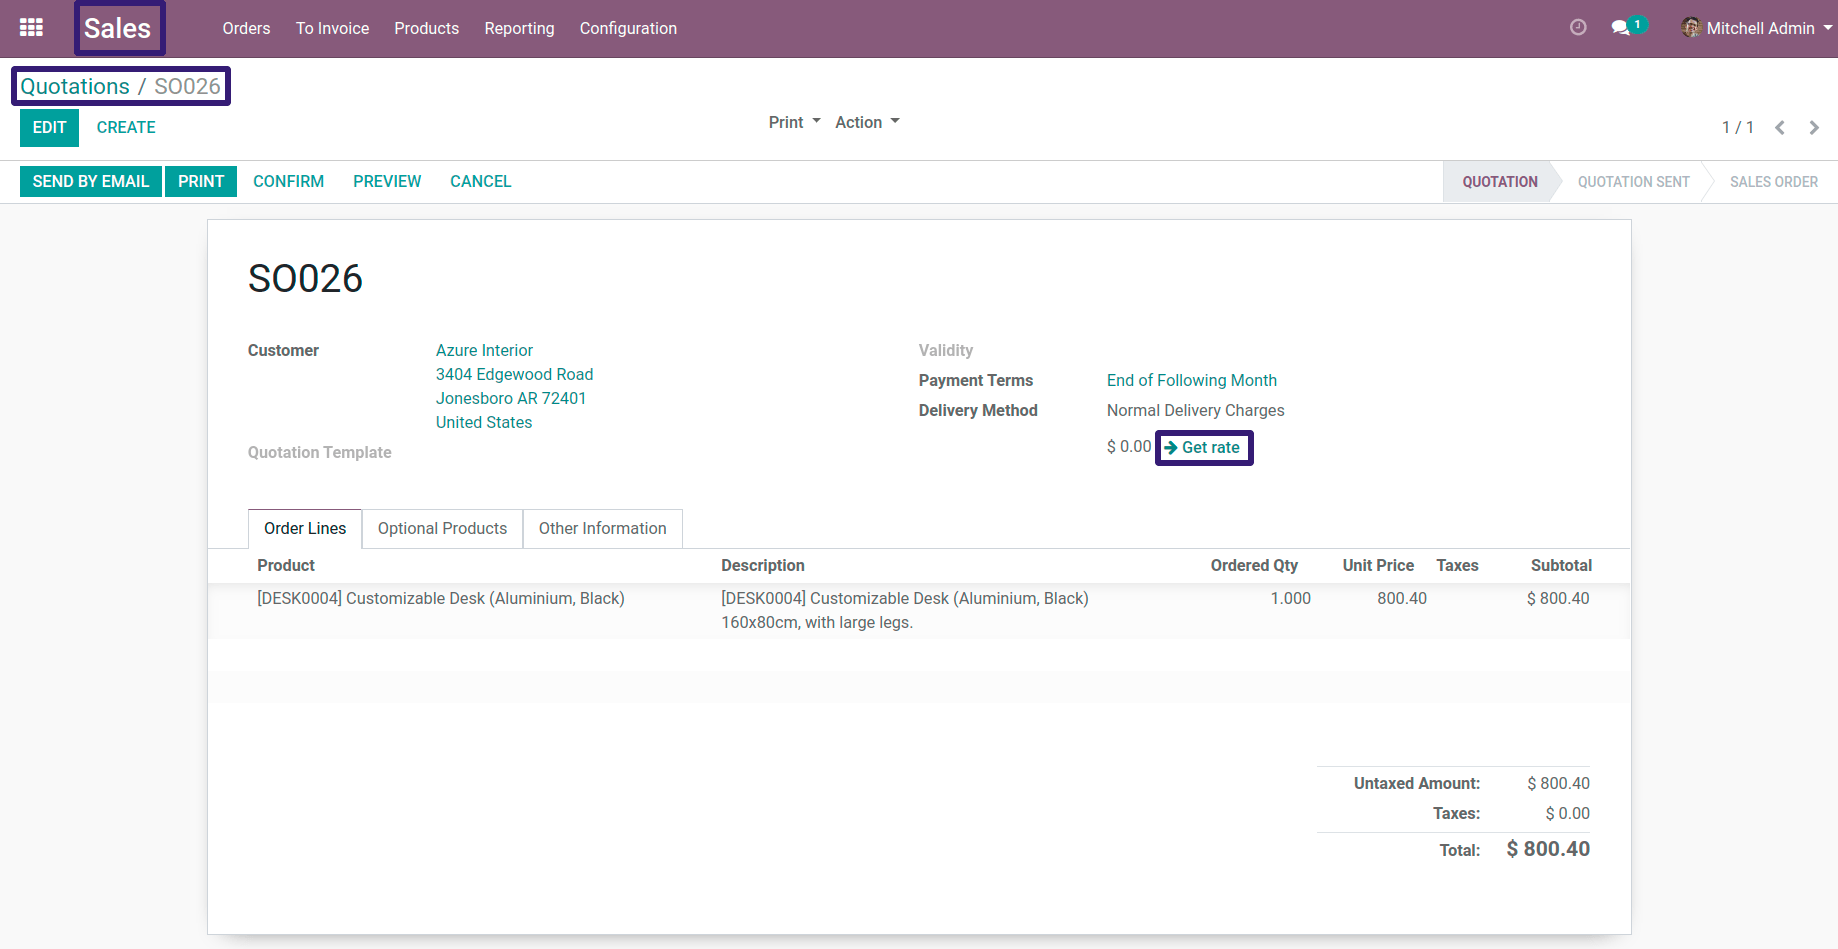Open the apps grid menu icon

point(31,28)
